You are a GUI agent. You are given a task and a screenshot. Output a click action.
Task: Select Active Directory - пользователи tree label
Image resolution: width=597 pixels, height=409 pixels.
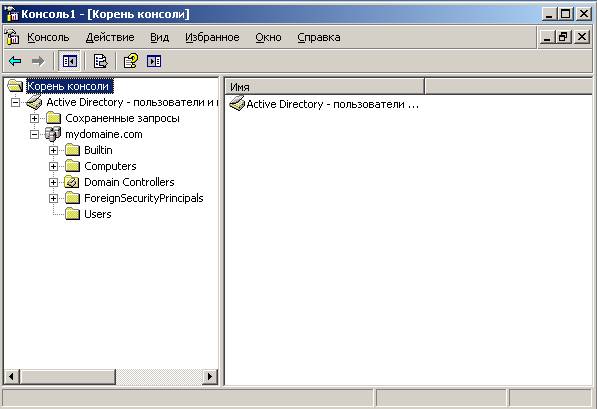(132, 102)
